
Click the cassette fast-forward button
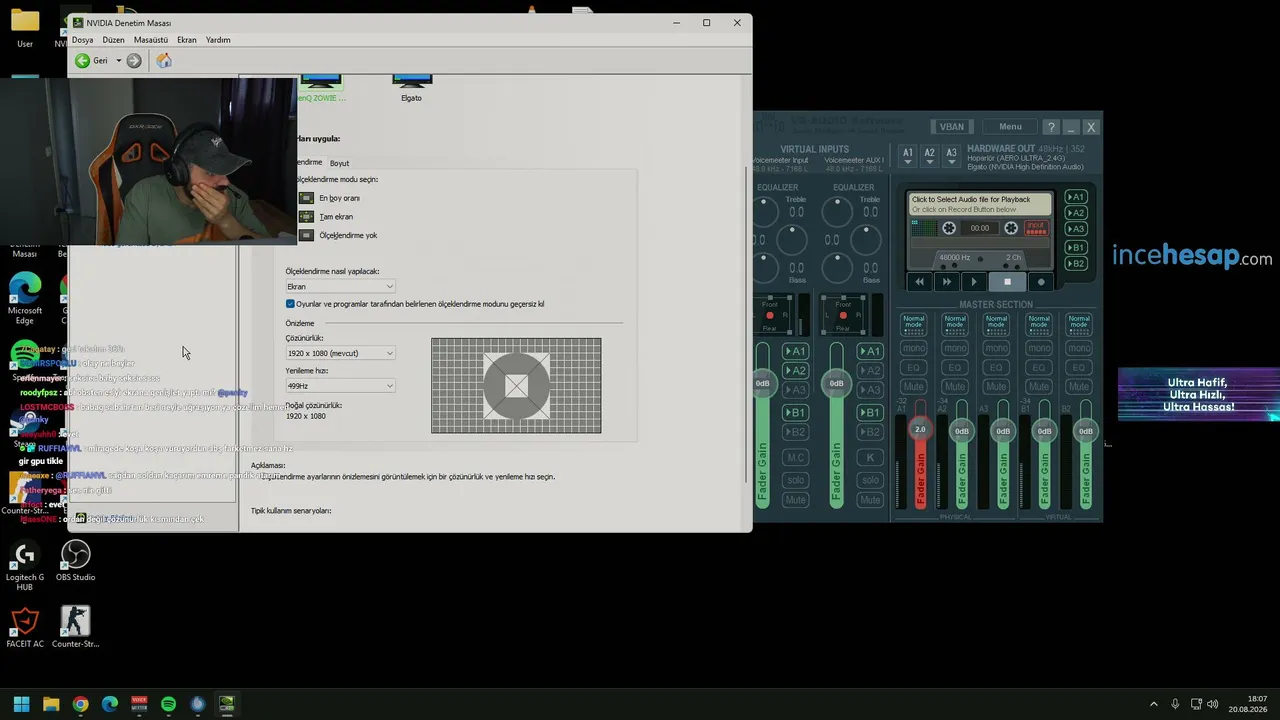tap(946, 282)
